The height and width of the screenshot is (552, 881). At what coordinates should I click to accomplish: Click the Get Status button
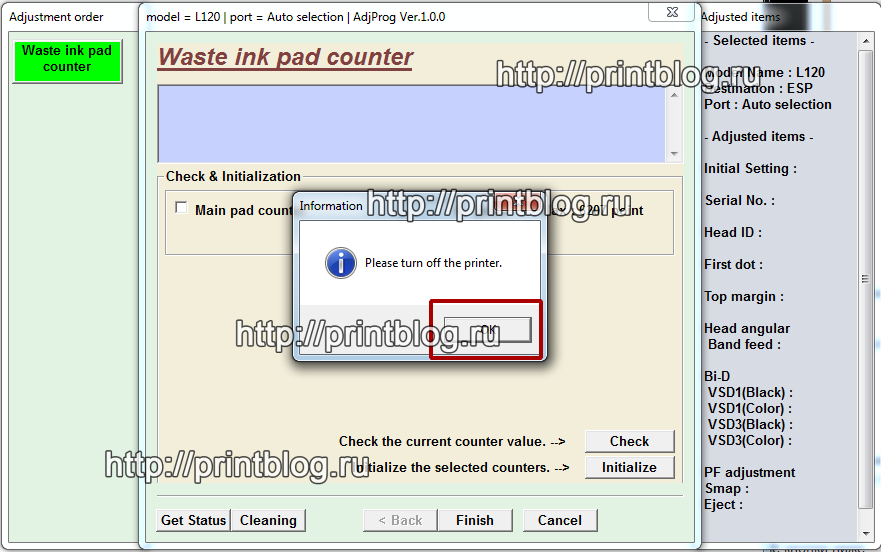point(193,520)
